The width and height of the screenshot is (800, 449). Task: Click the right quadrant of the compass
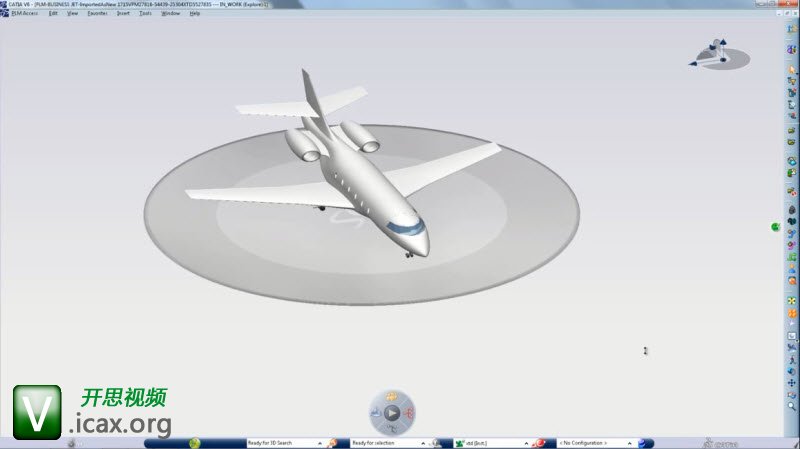pyautogui.click(x=408, y=412)
